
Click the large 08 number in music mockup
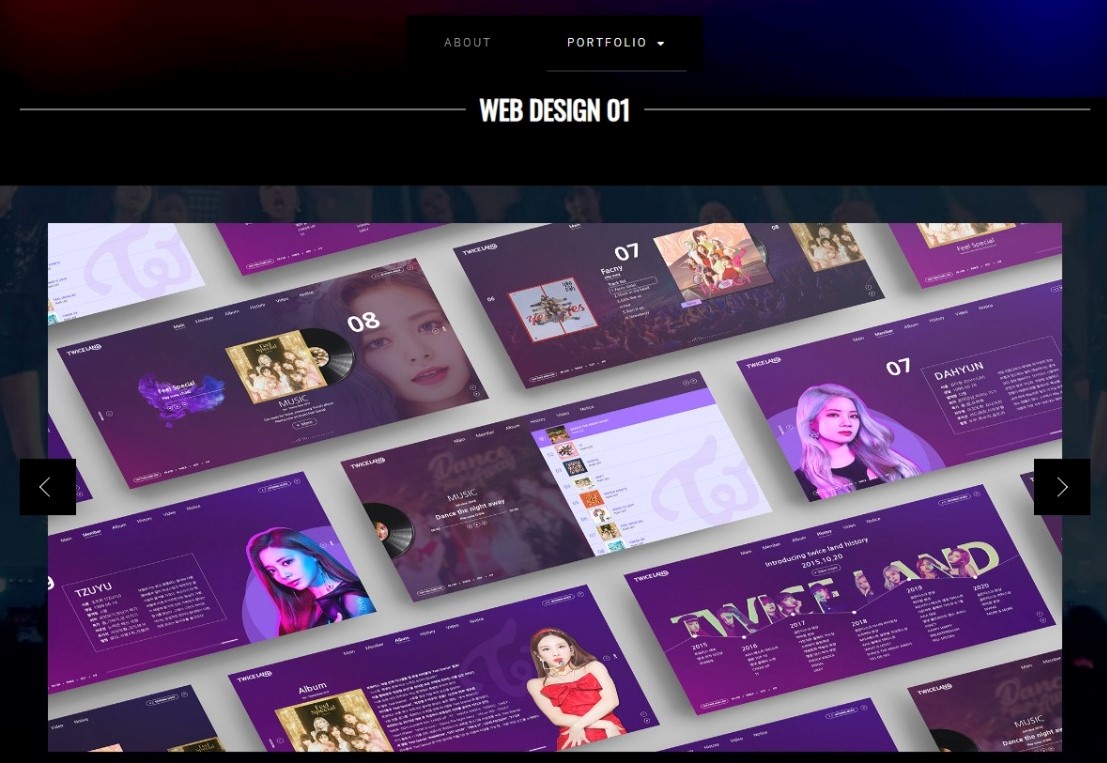point(363,322)
